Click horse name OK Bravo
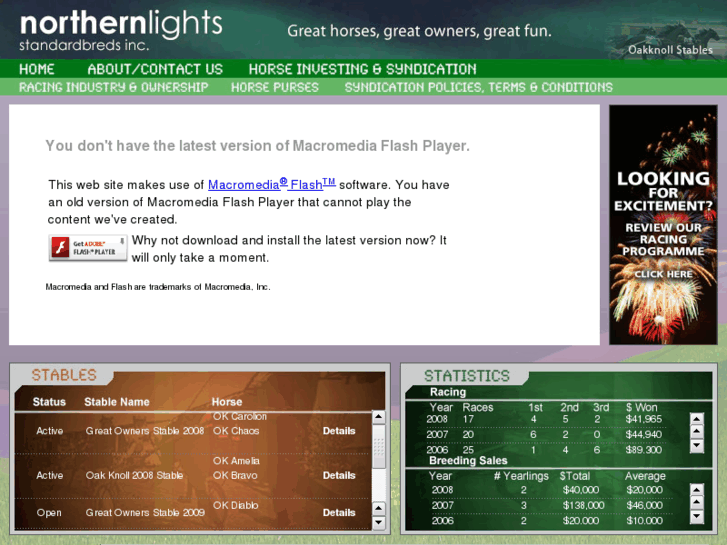The image size is (727, 545). pos(235,475)
